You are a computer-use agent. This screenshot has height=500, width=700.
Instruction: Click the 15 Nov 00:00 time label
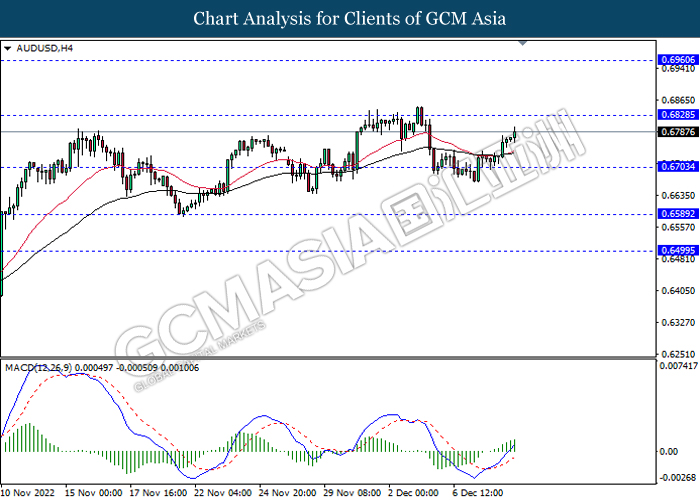(93, 493)
